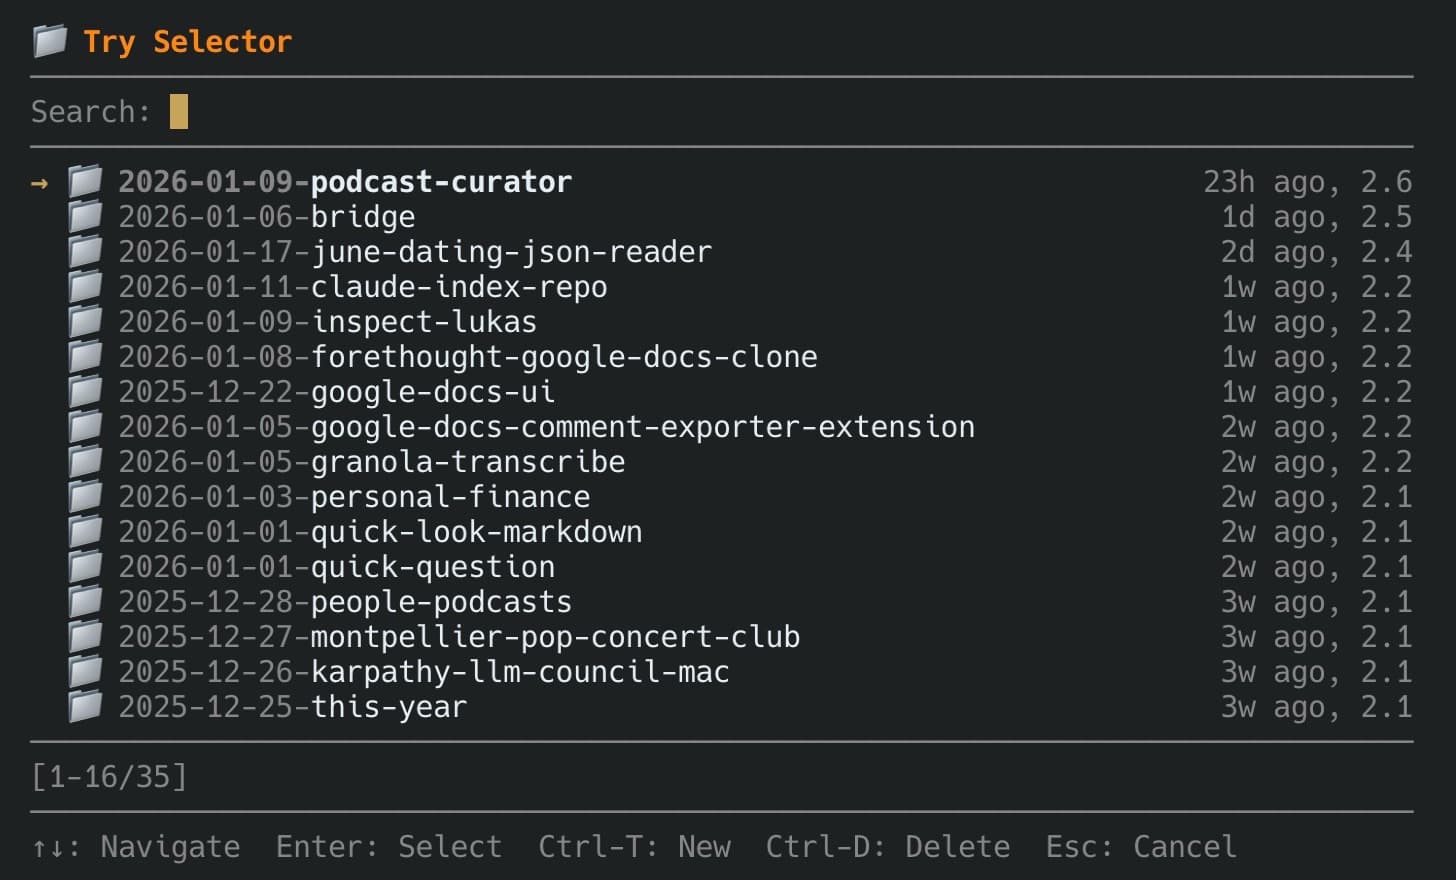Open montpellier-pop-concert-club entry
The image size is (1456, 880).
459,637
